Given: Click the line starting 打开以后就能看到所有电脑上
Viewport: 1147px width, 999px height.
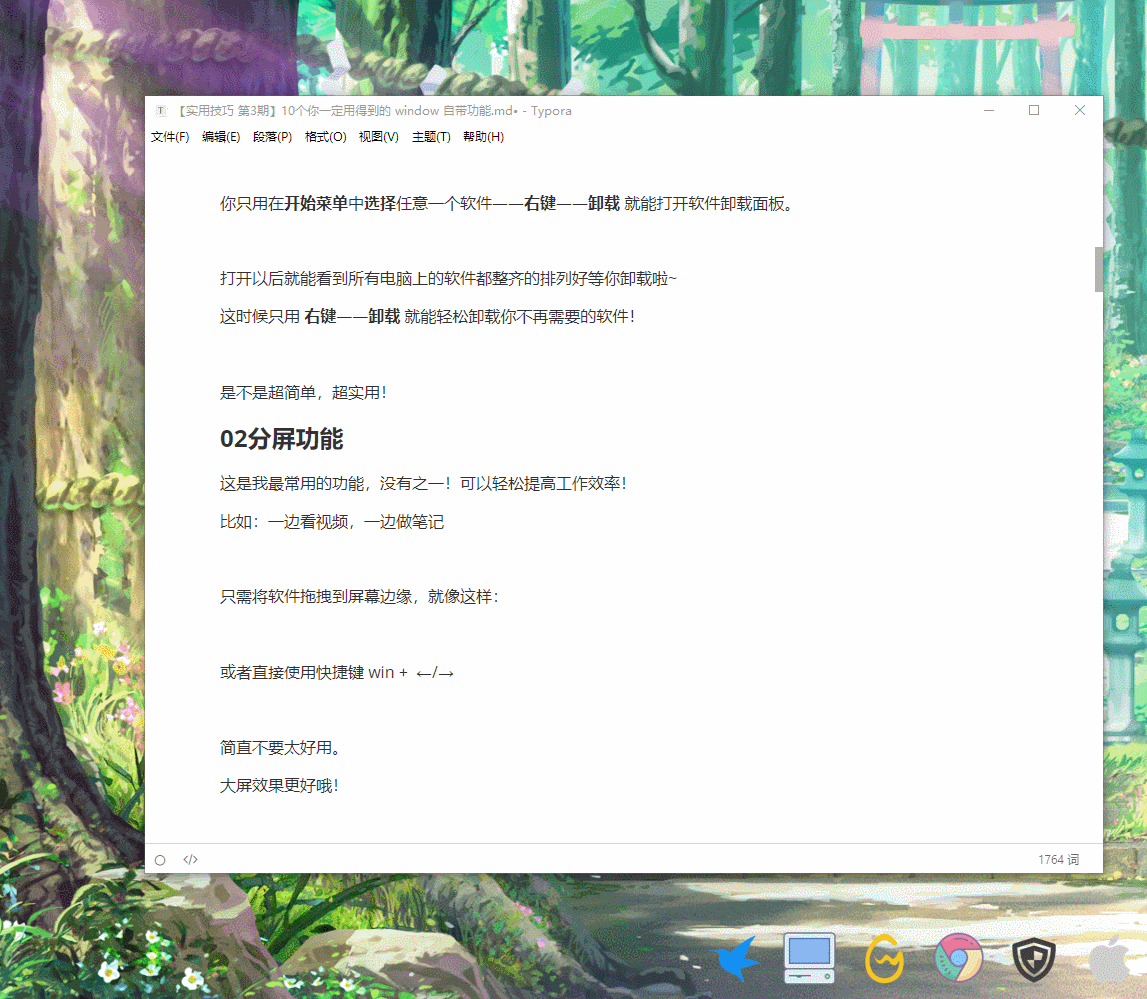Looking at the screenshot, I should pos(448,279).
